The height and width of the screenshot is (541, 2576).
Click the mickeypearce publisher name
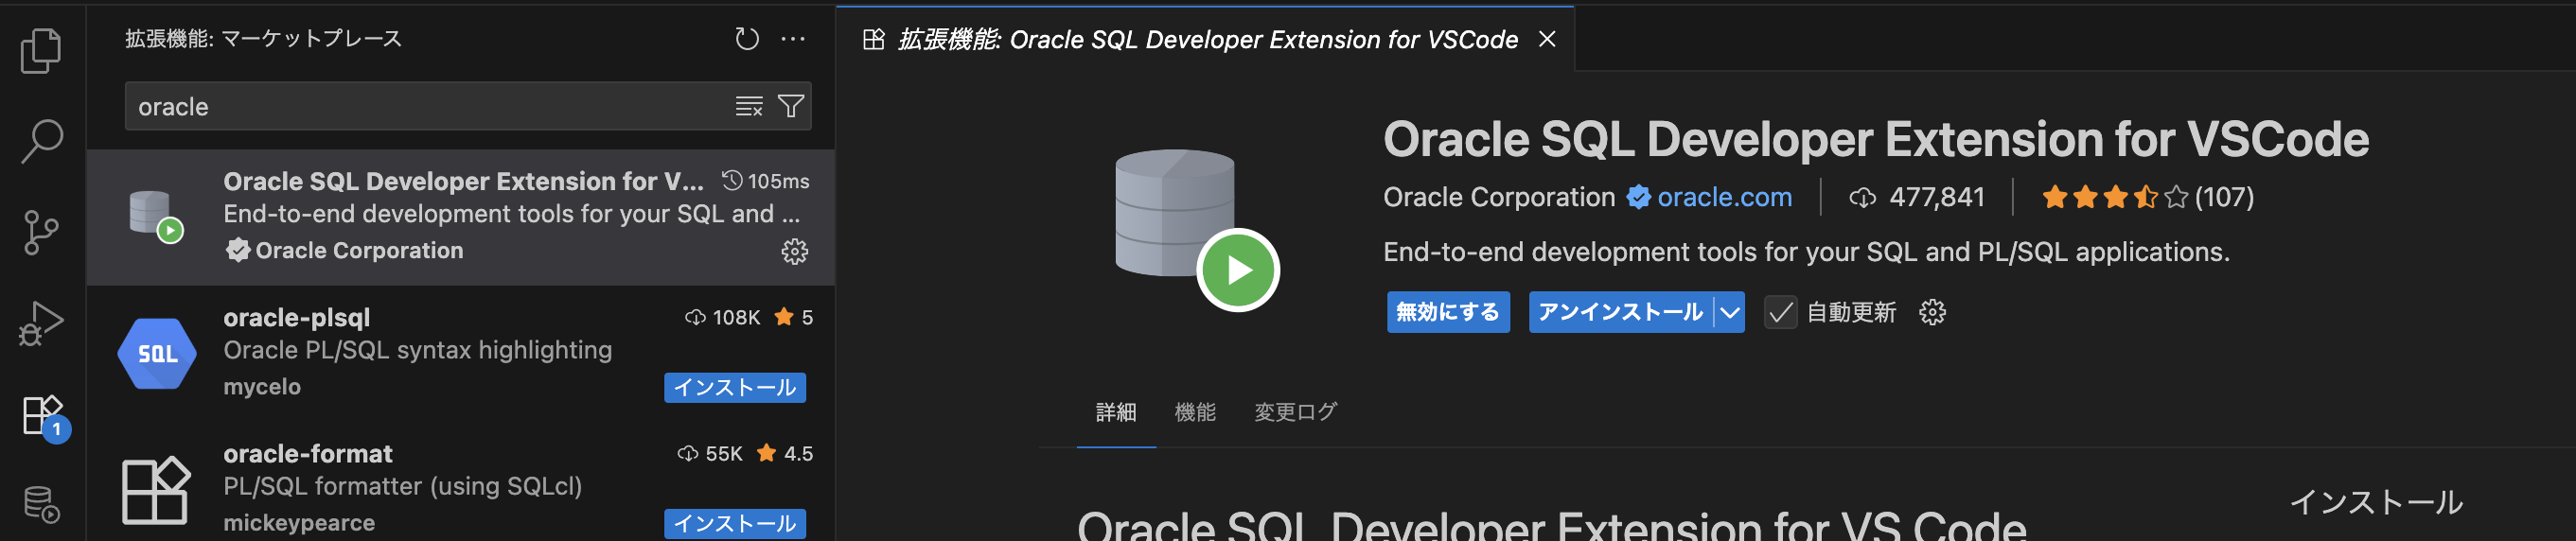click(299, 523)
